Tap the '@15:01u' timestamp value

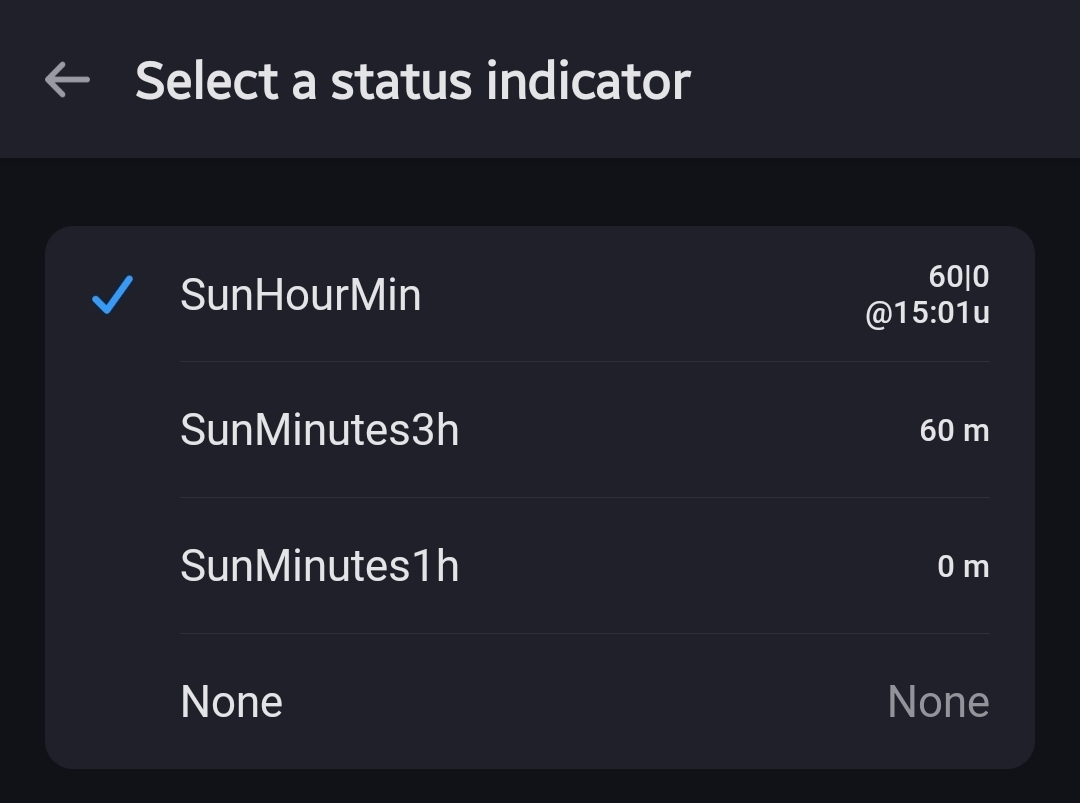point(927,313)
